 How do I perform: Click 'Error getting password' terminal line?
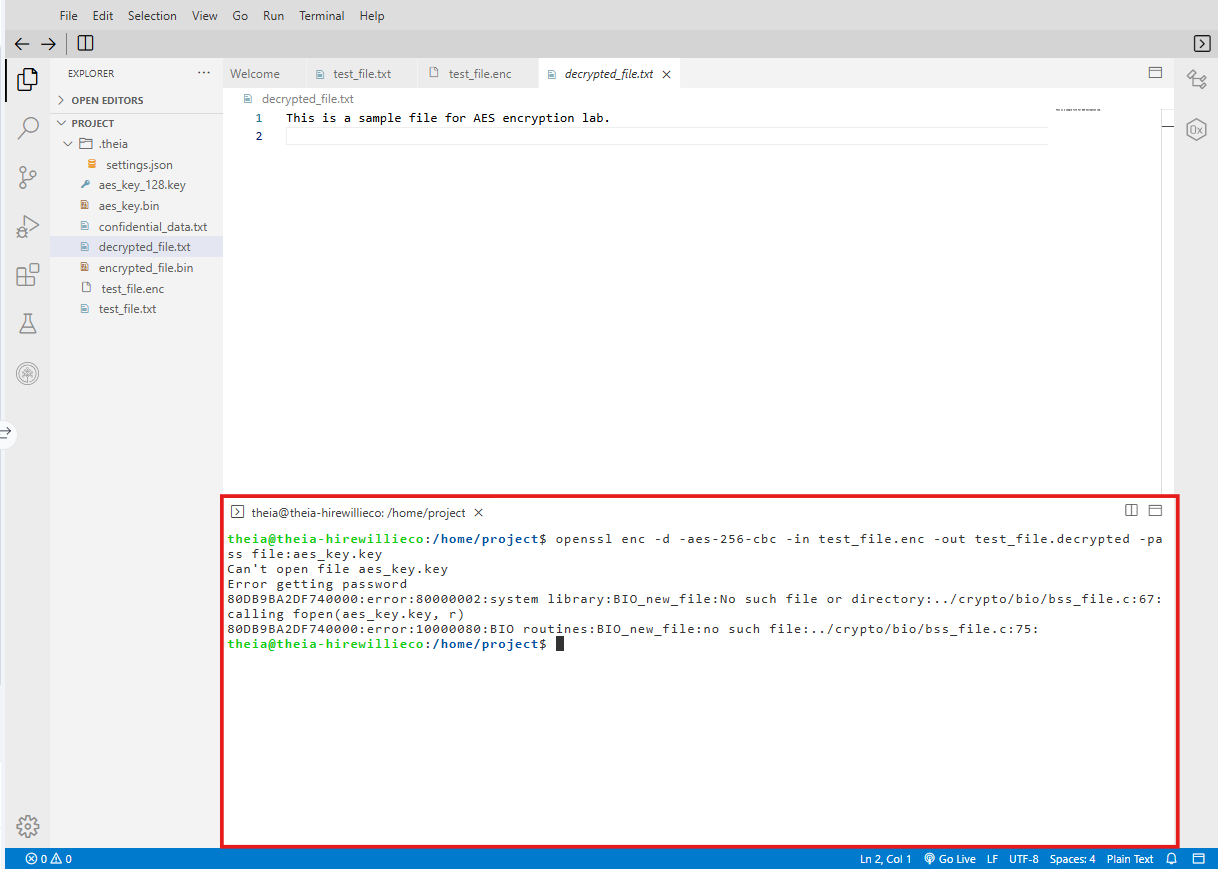pyautogui.click(x=317, y=584)
